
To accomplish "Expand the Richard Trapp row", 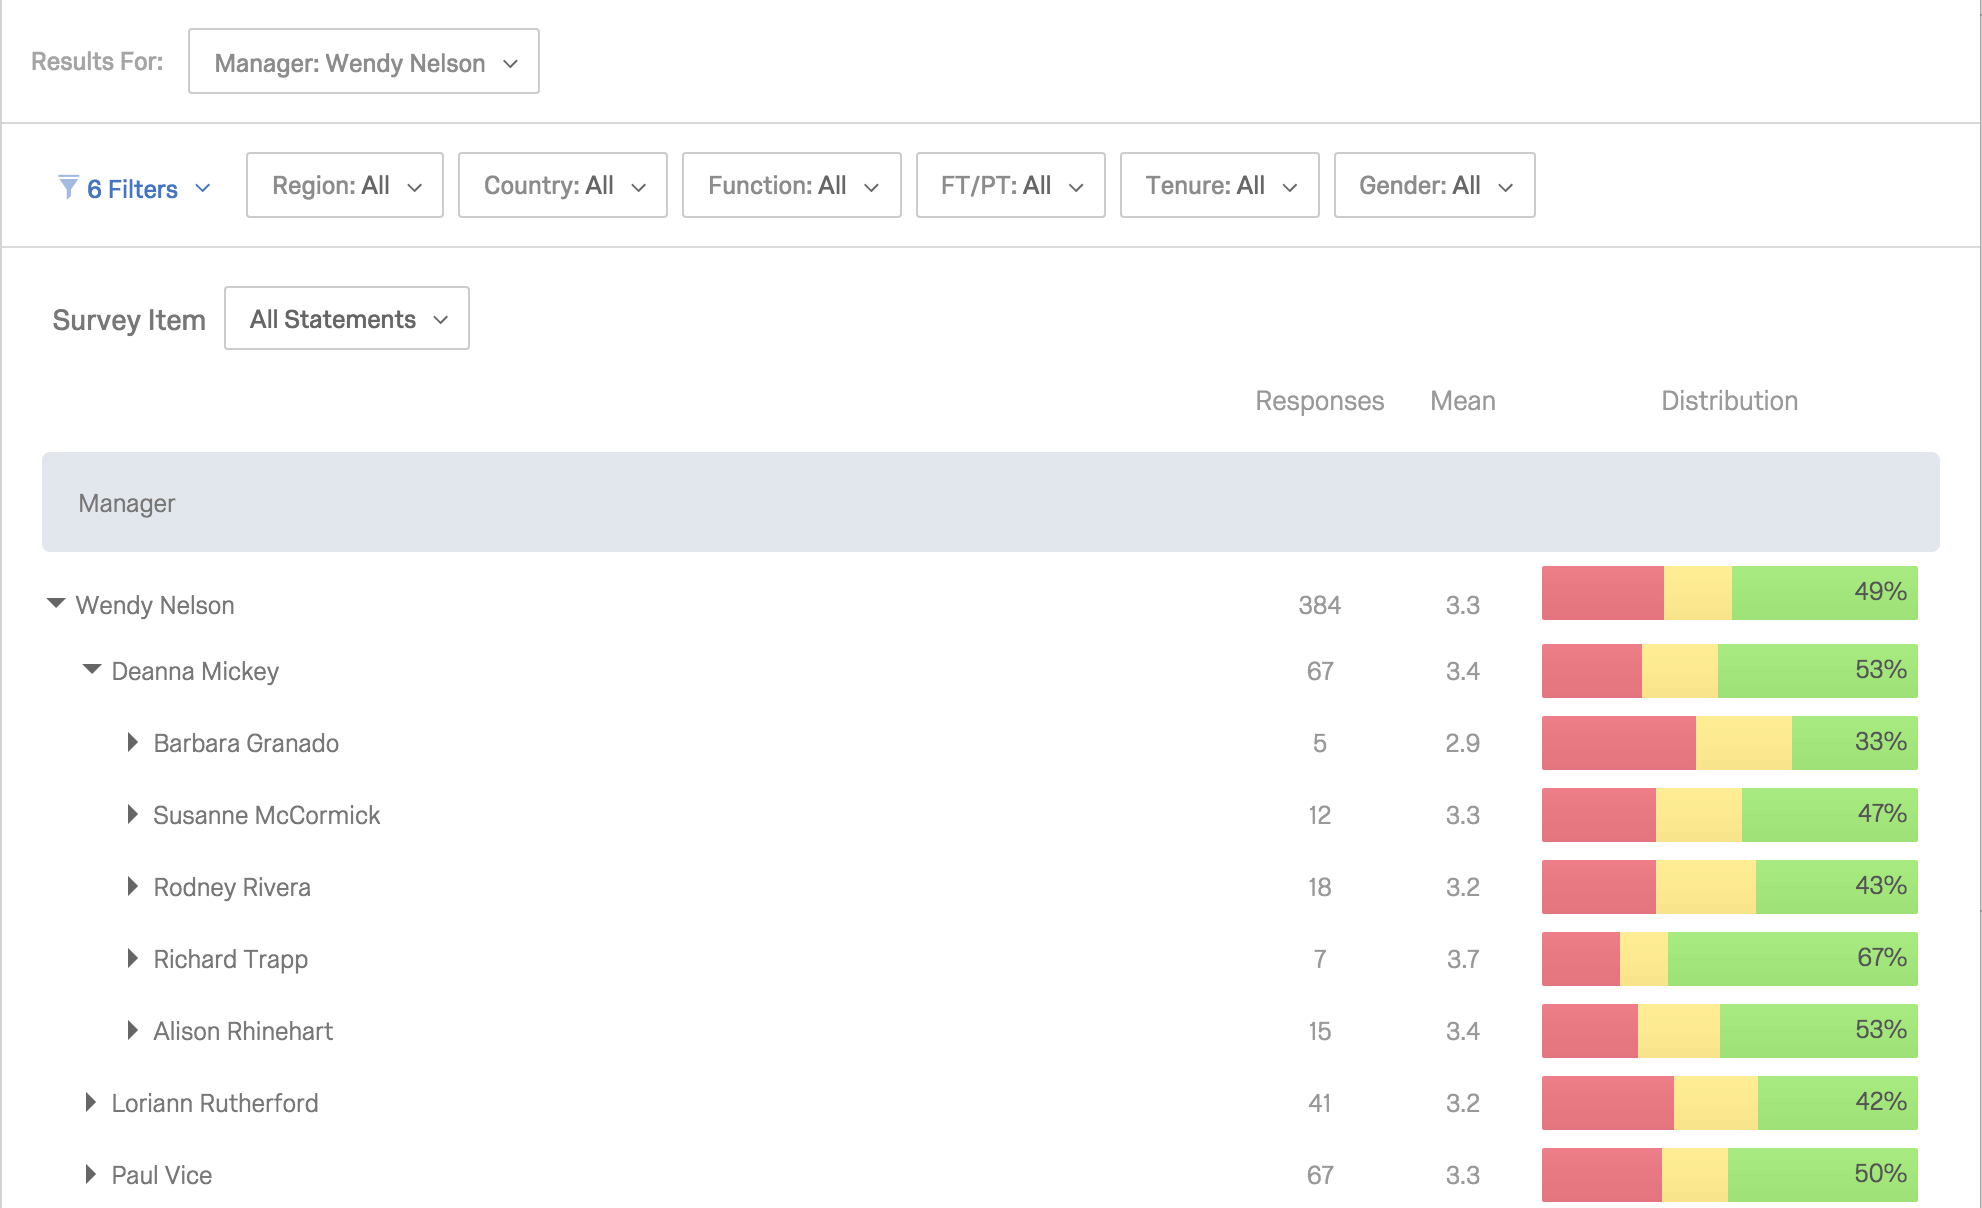I will [132, 958].
